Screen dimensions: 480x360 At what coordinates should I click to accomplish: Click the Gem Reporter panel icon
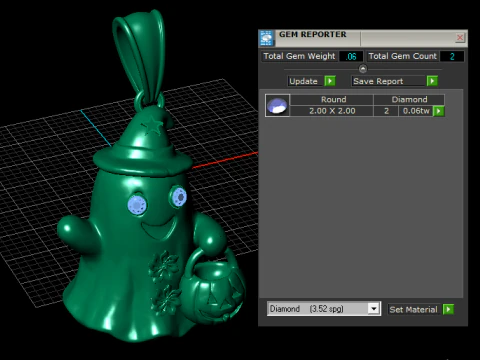tap(266, 38)
